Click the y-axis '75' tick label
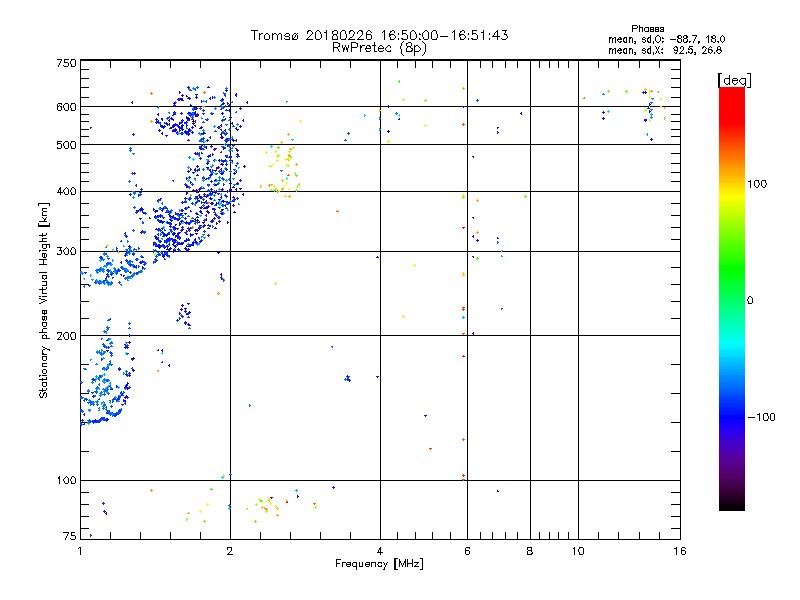 (x=70, y=536)
